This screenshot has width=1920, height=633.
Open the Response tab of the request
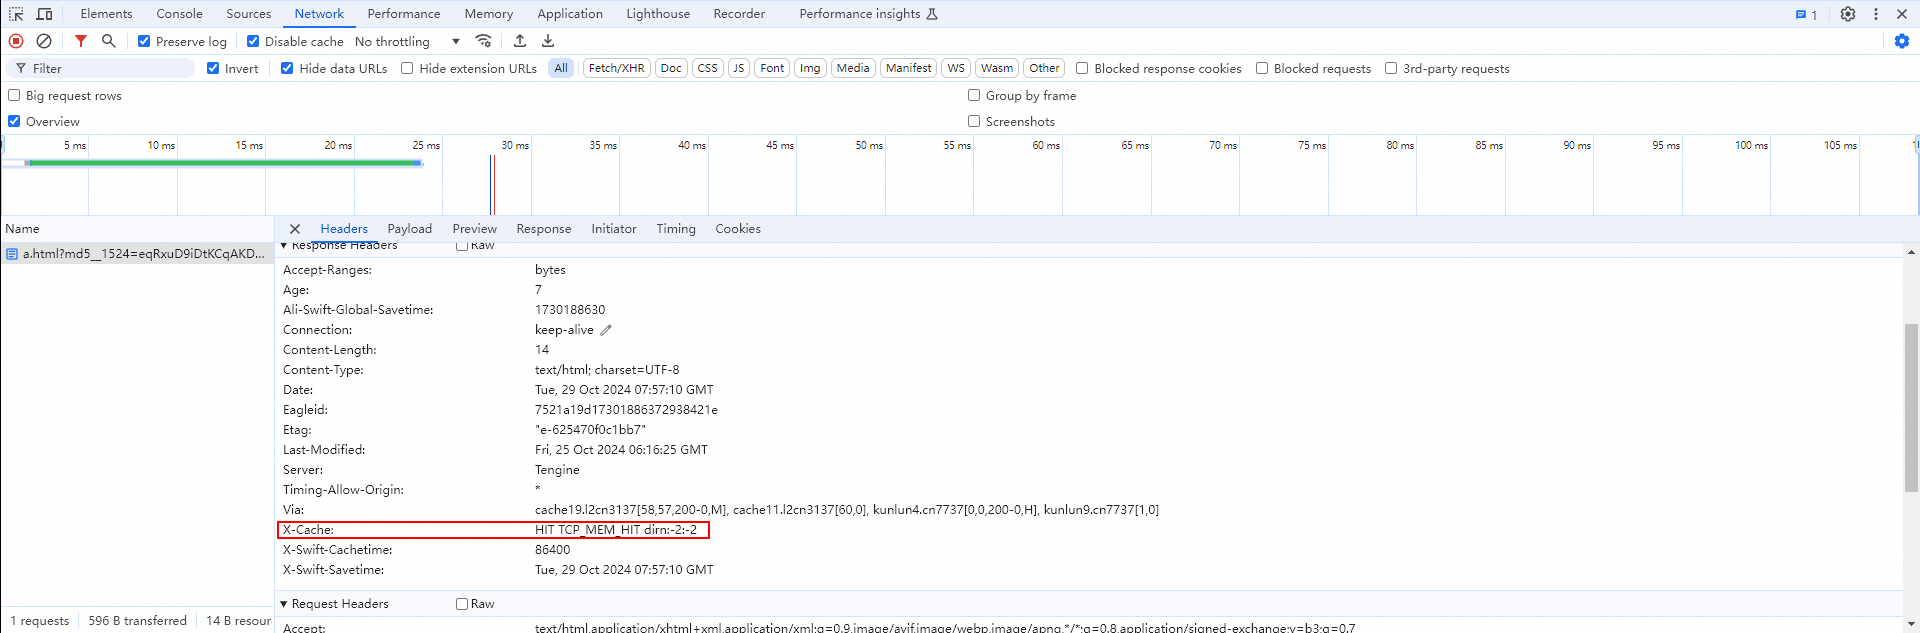(544, 229)
